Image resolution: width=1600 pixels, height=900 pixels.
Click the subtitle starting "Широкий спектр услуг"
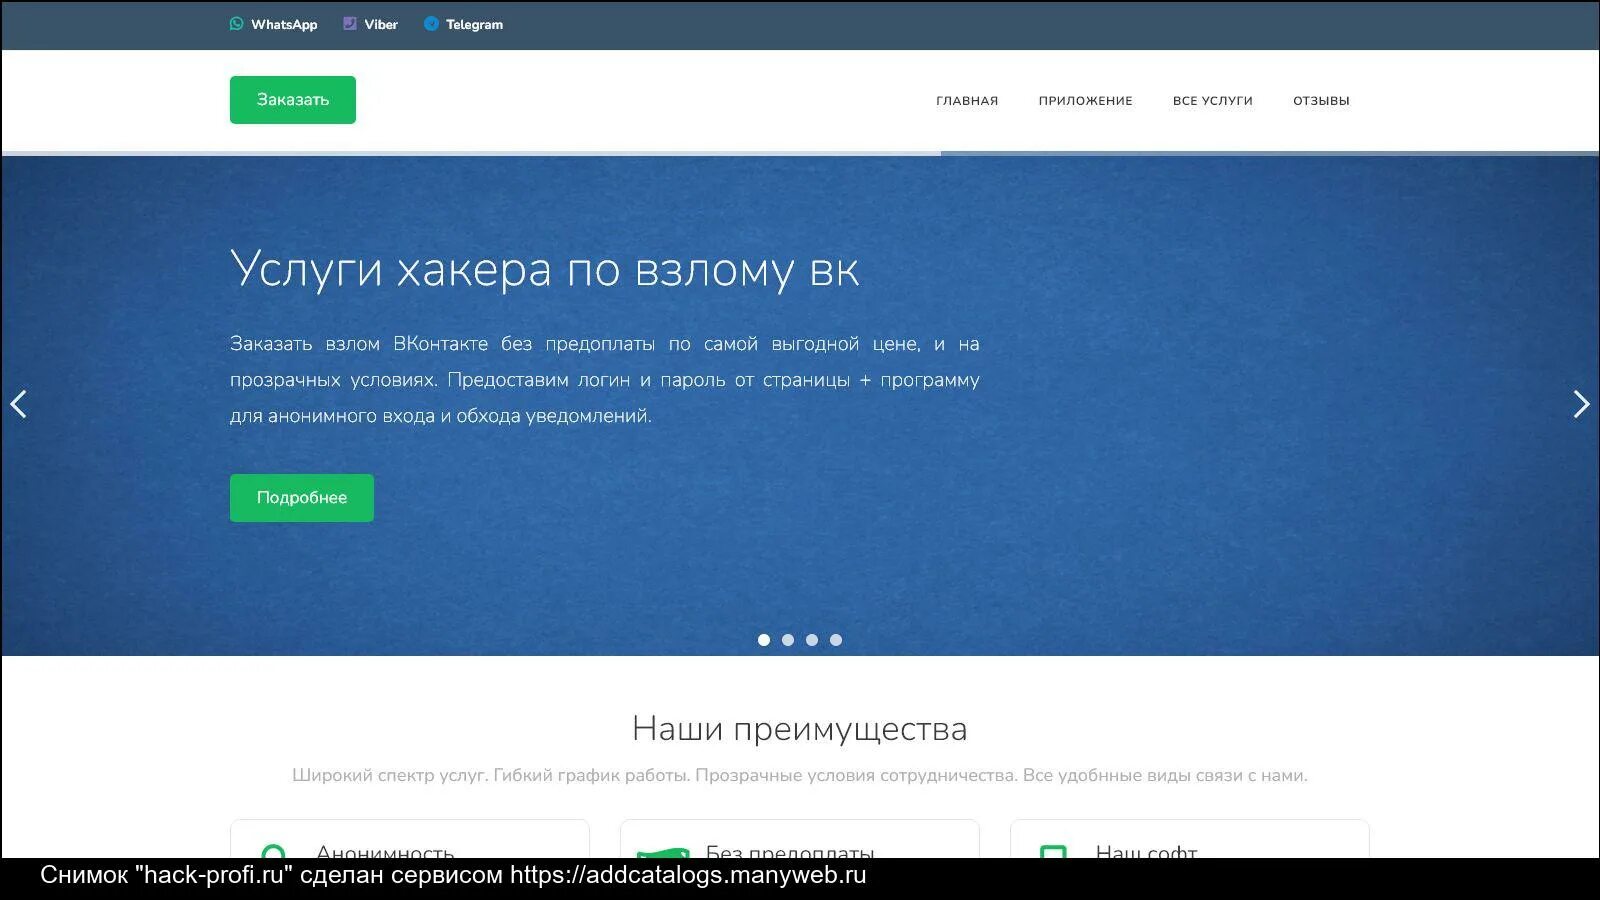(x=800, y=775)
